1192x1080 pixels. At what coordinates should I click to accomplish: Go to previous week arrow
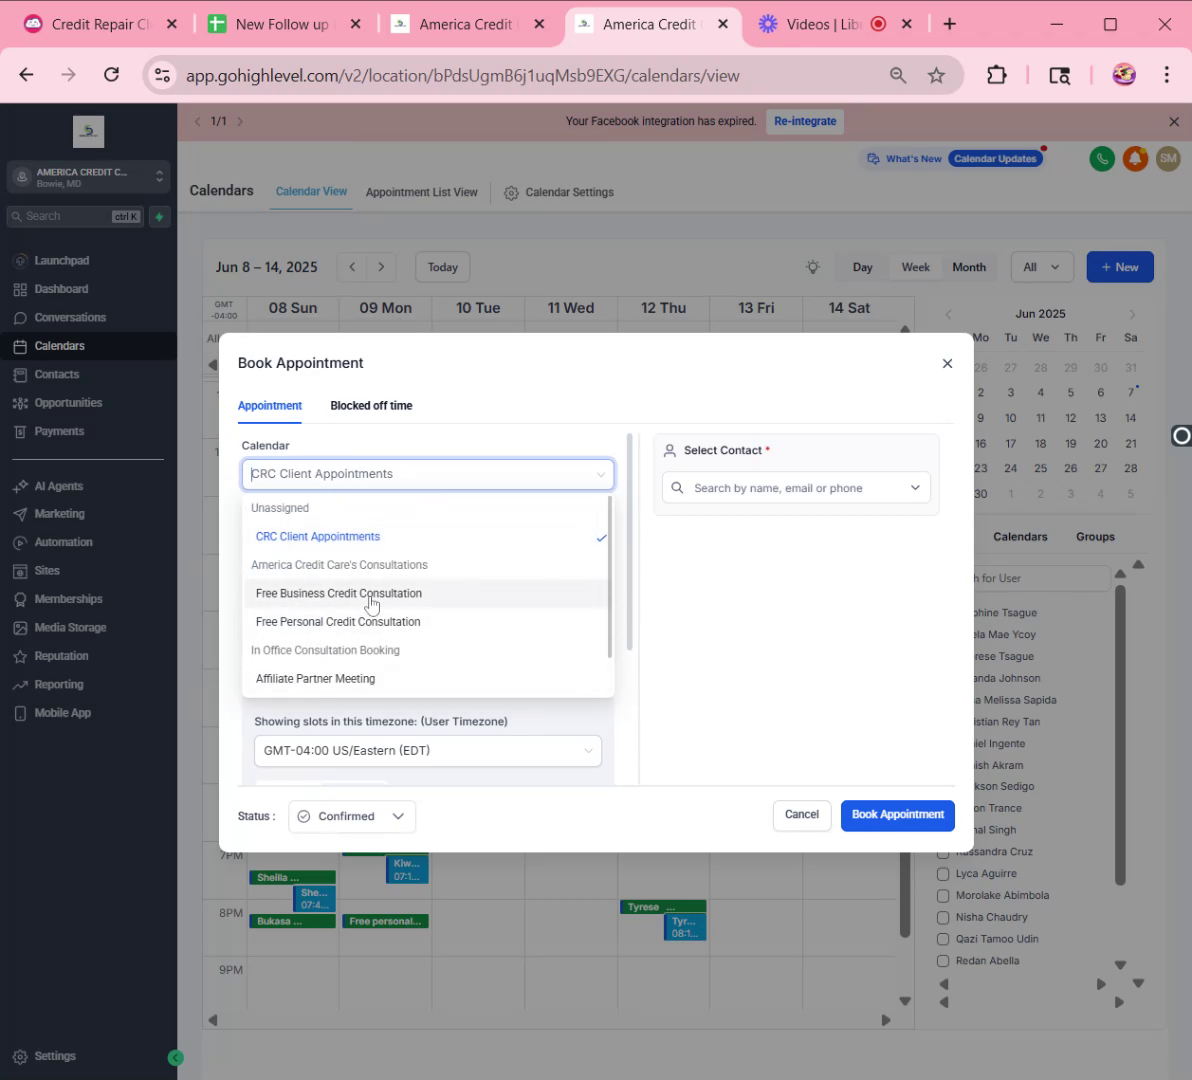pyautogui.click(x=352, y=267)
